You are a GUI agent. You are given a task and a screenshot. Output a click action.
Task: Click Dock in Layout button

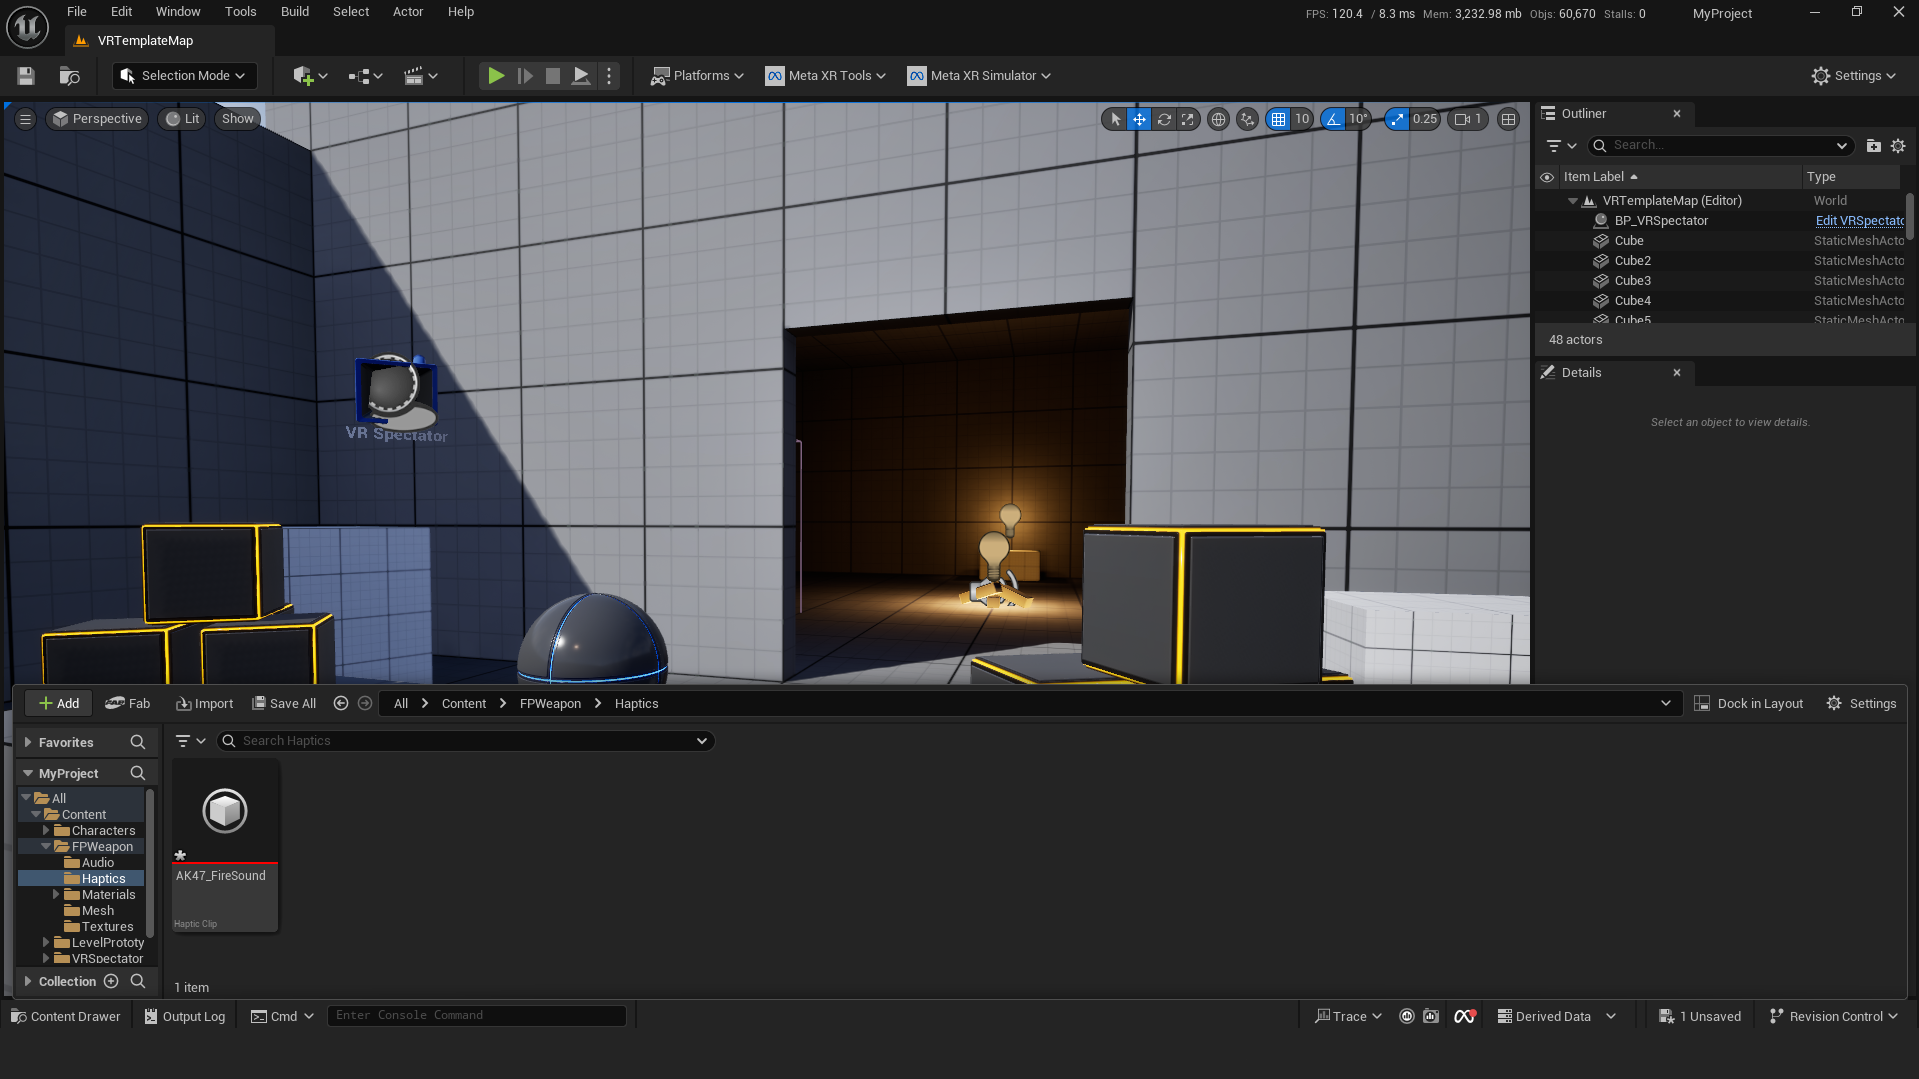1749,704
